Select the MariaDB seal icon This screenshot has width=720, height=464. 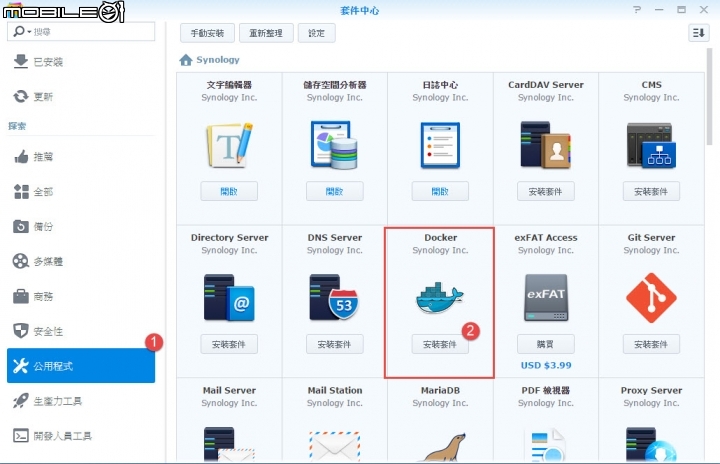444,447
